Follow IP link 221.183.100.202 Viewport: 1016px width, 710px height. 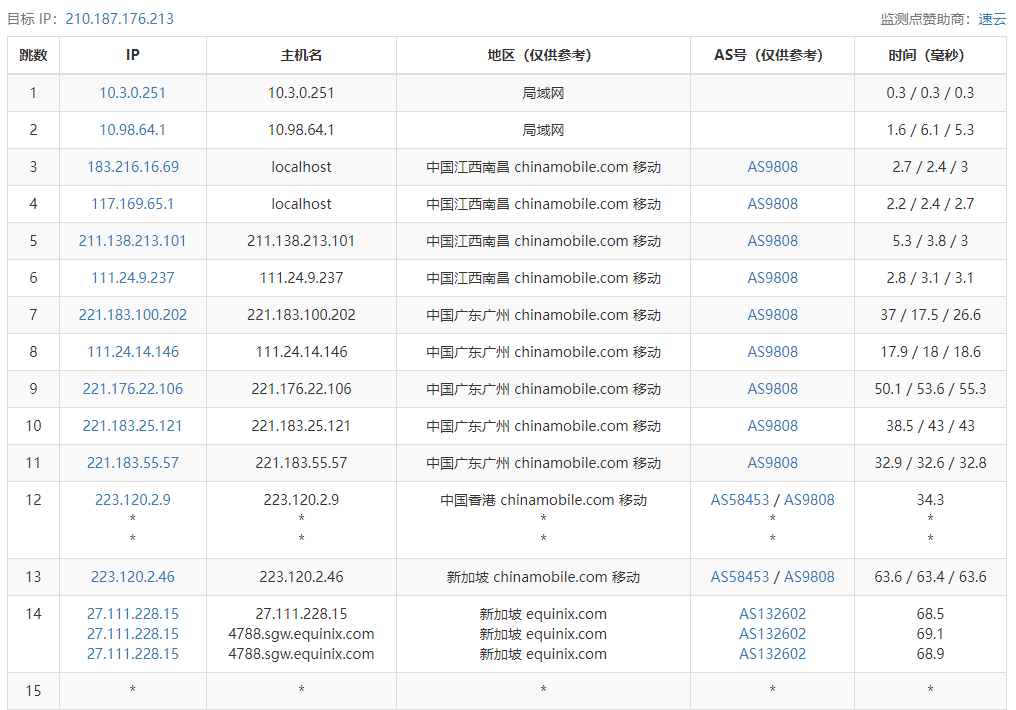point(133,314)
